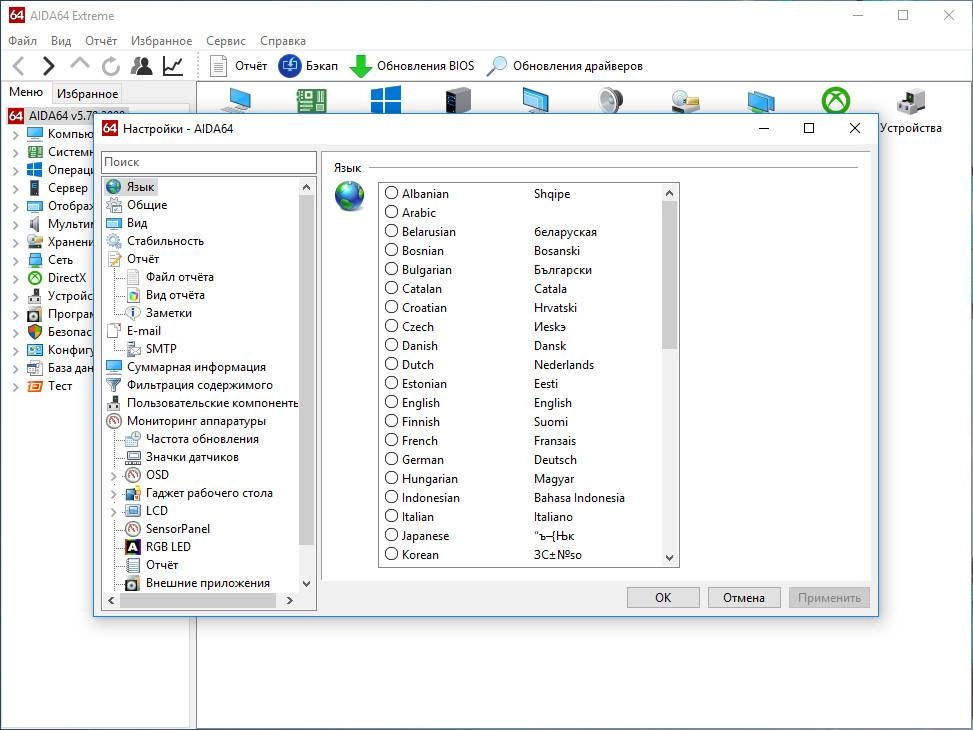Open SensorPanel settings page
The width and height of the screenshot is (973, 730).
pyautogui.click(x=177, y=529)
